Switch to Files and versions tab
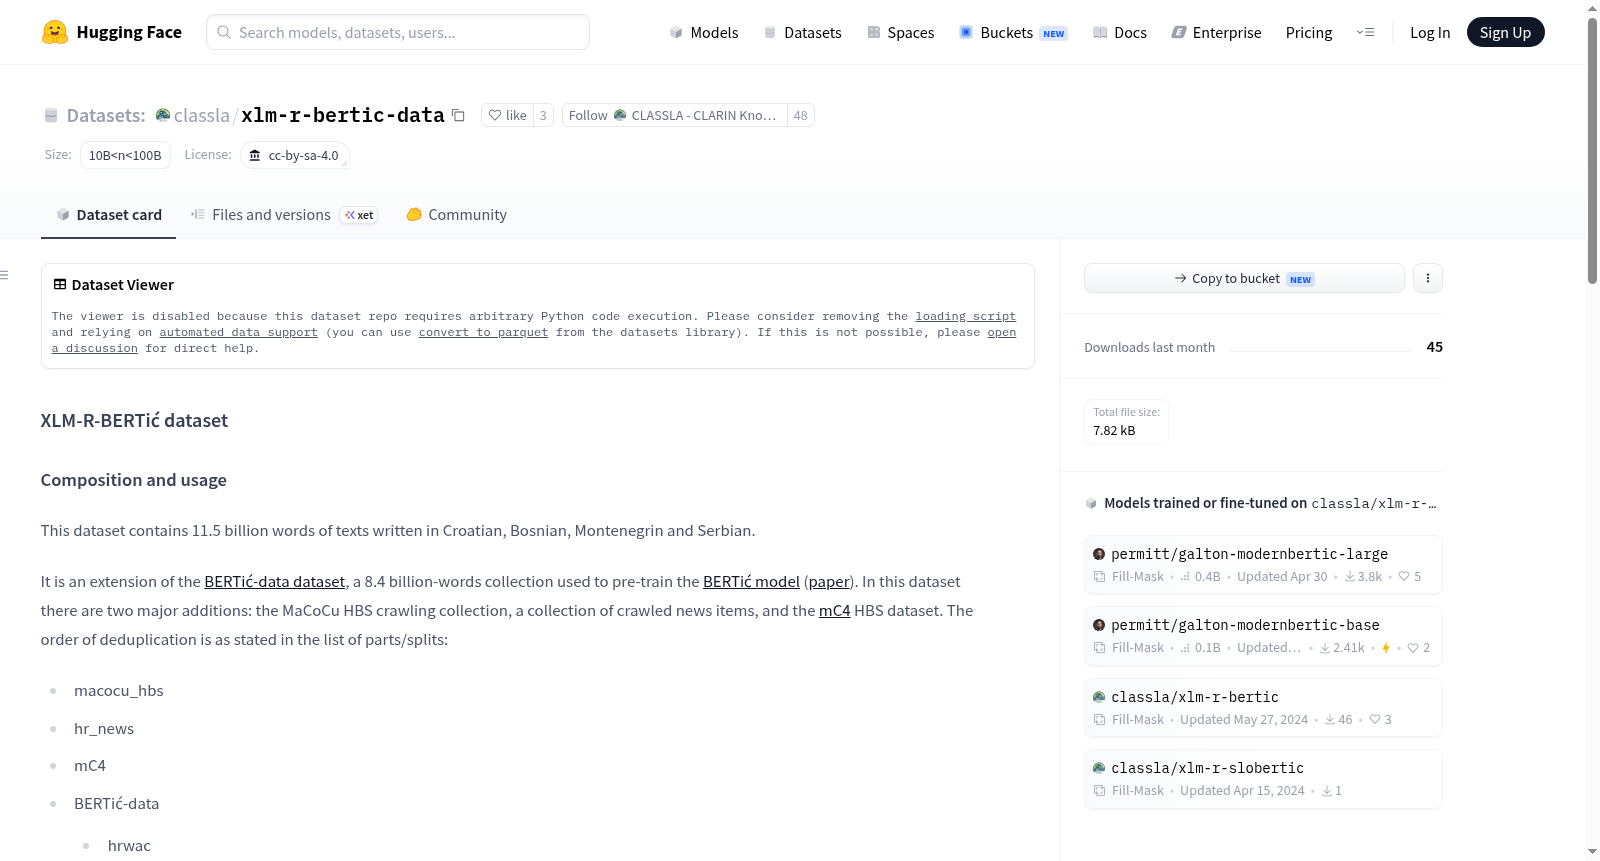 284,214
